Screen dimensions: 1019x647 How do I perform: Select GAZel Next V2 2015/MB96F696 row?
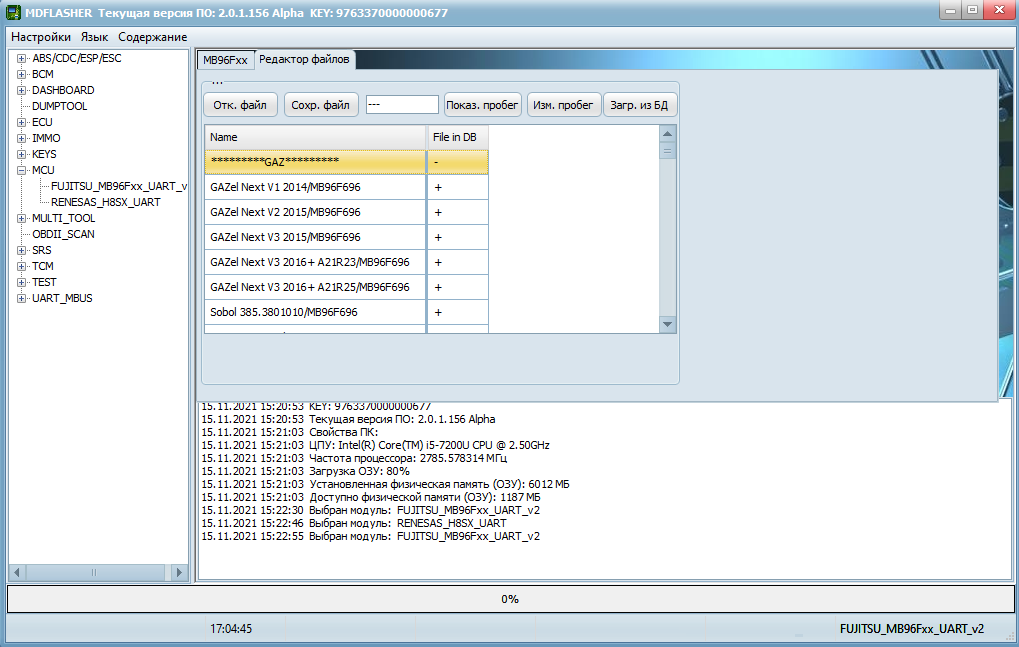(346, 212)
